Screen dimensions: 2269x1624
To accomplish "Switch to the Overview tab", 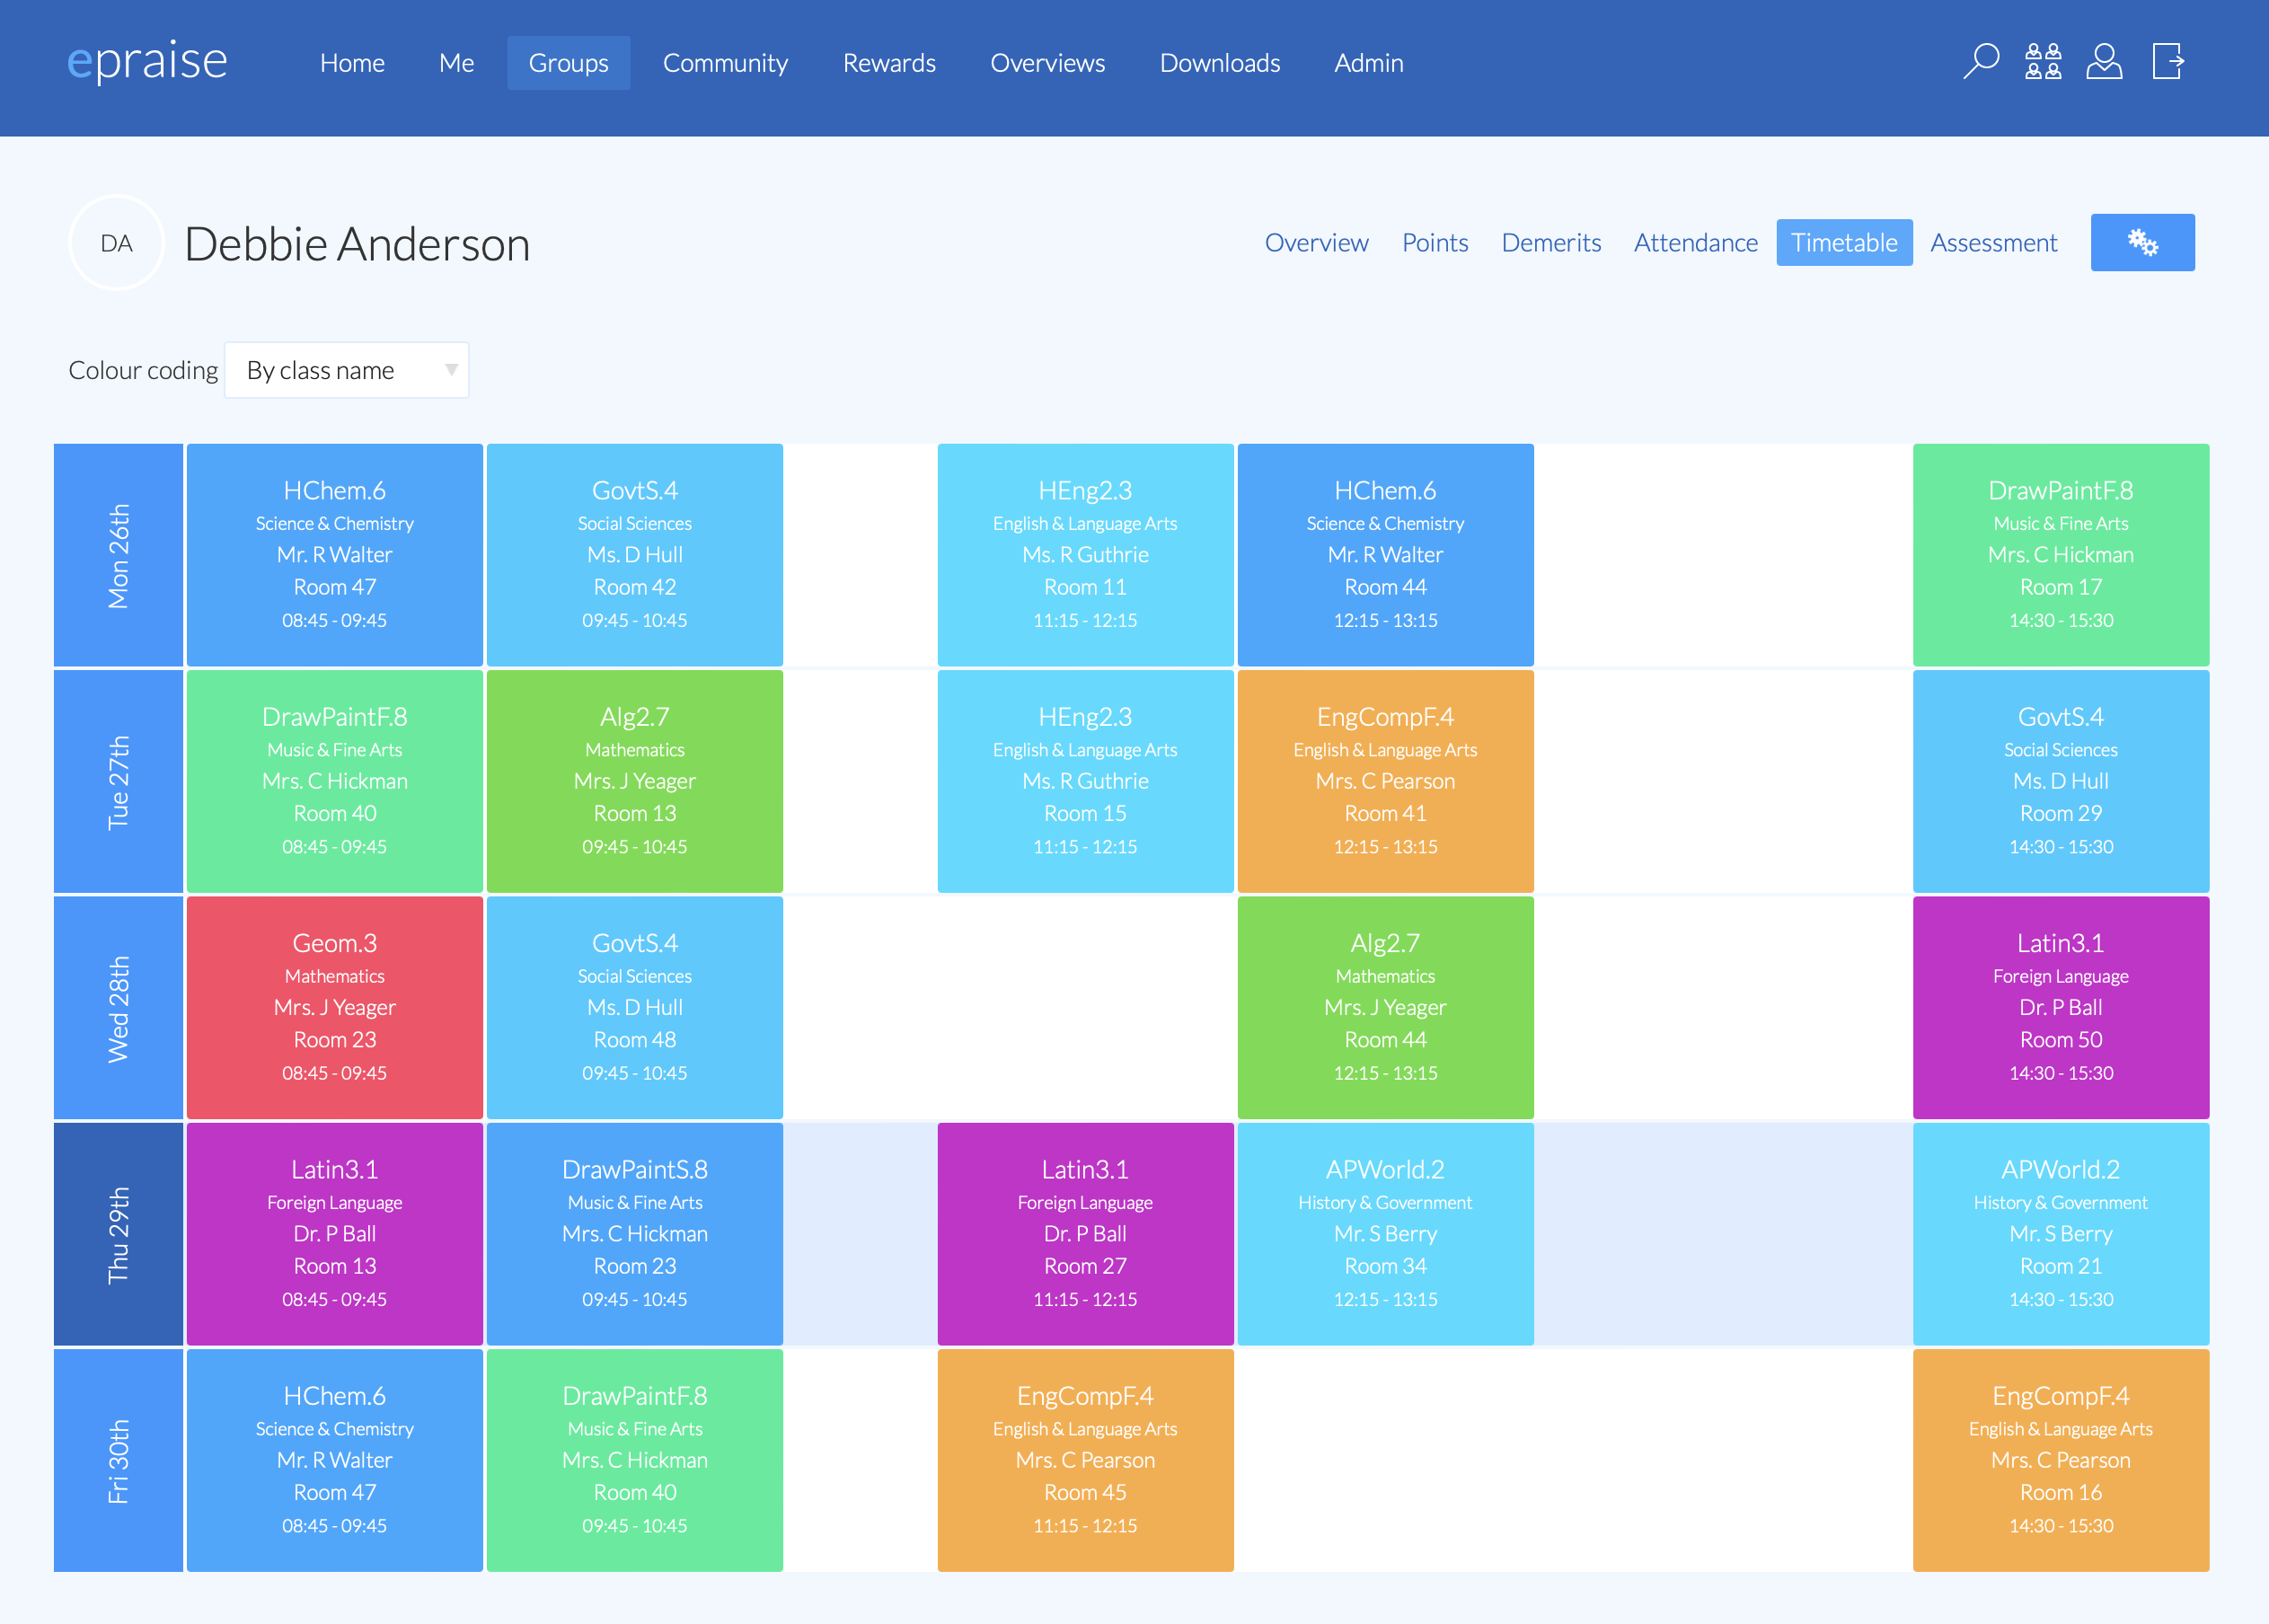I will [x=1316, y=243].
